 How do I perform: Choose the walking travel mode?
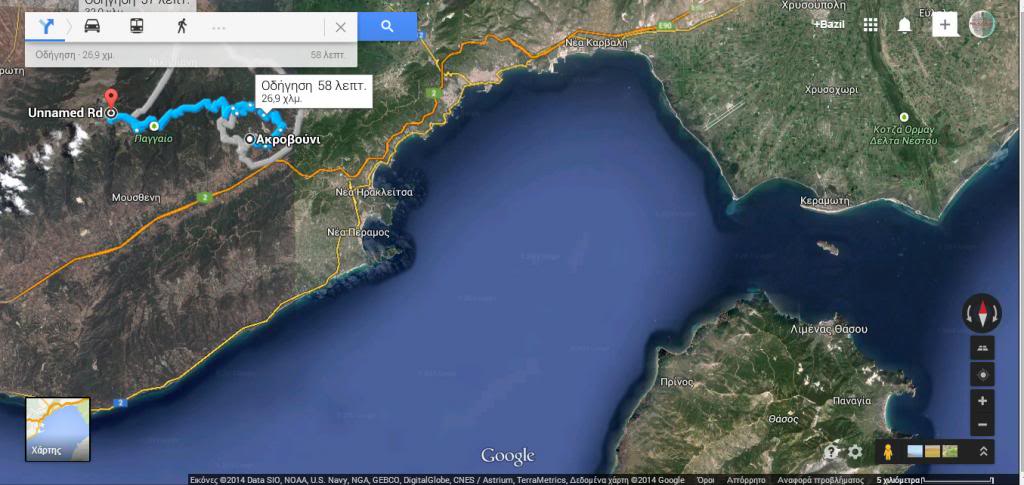click(181, 27)
